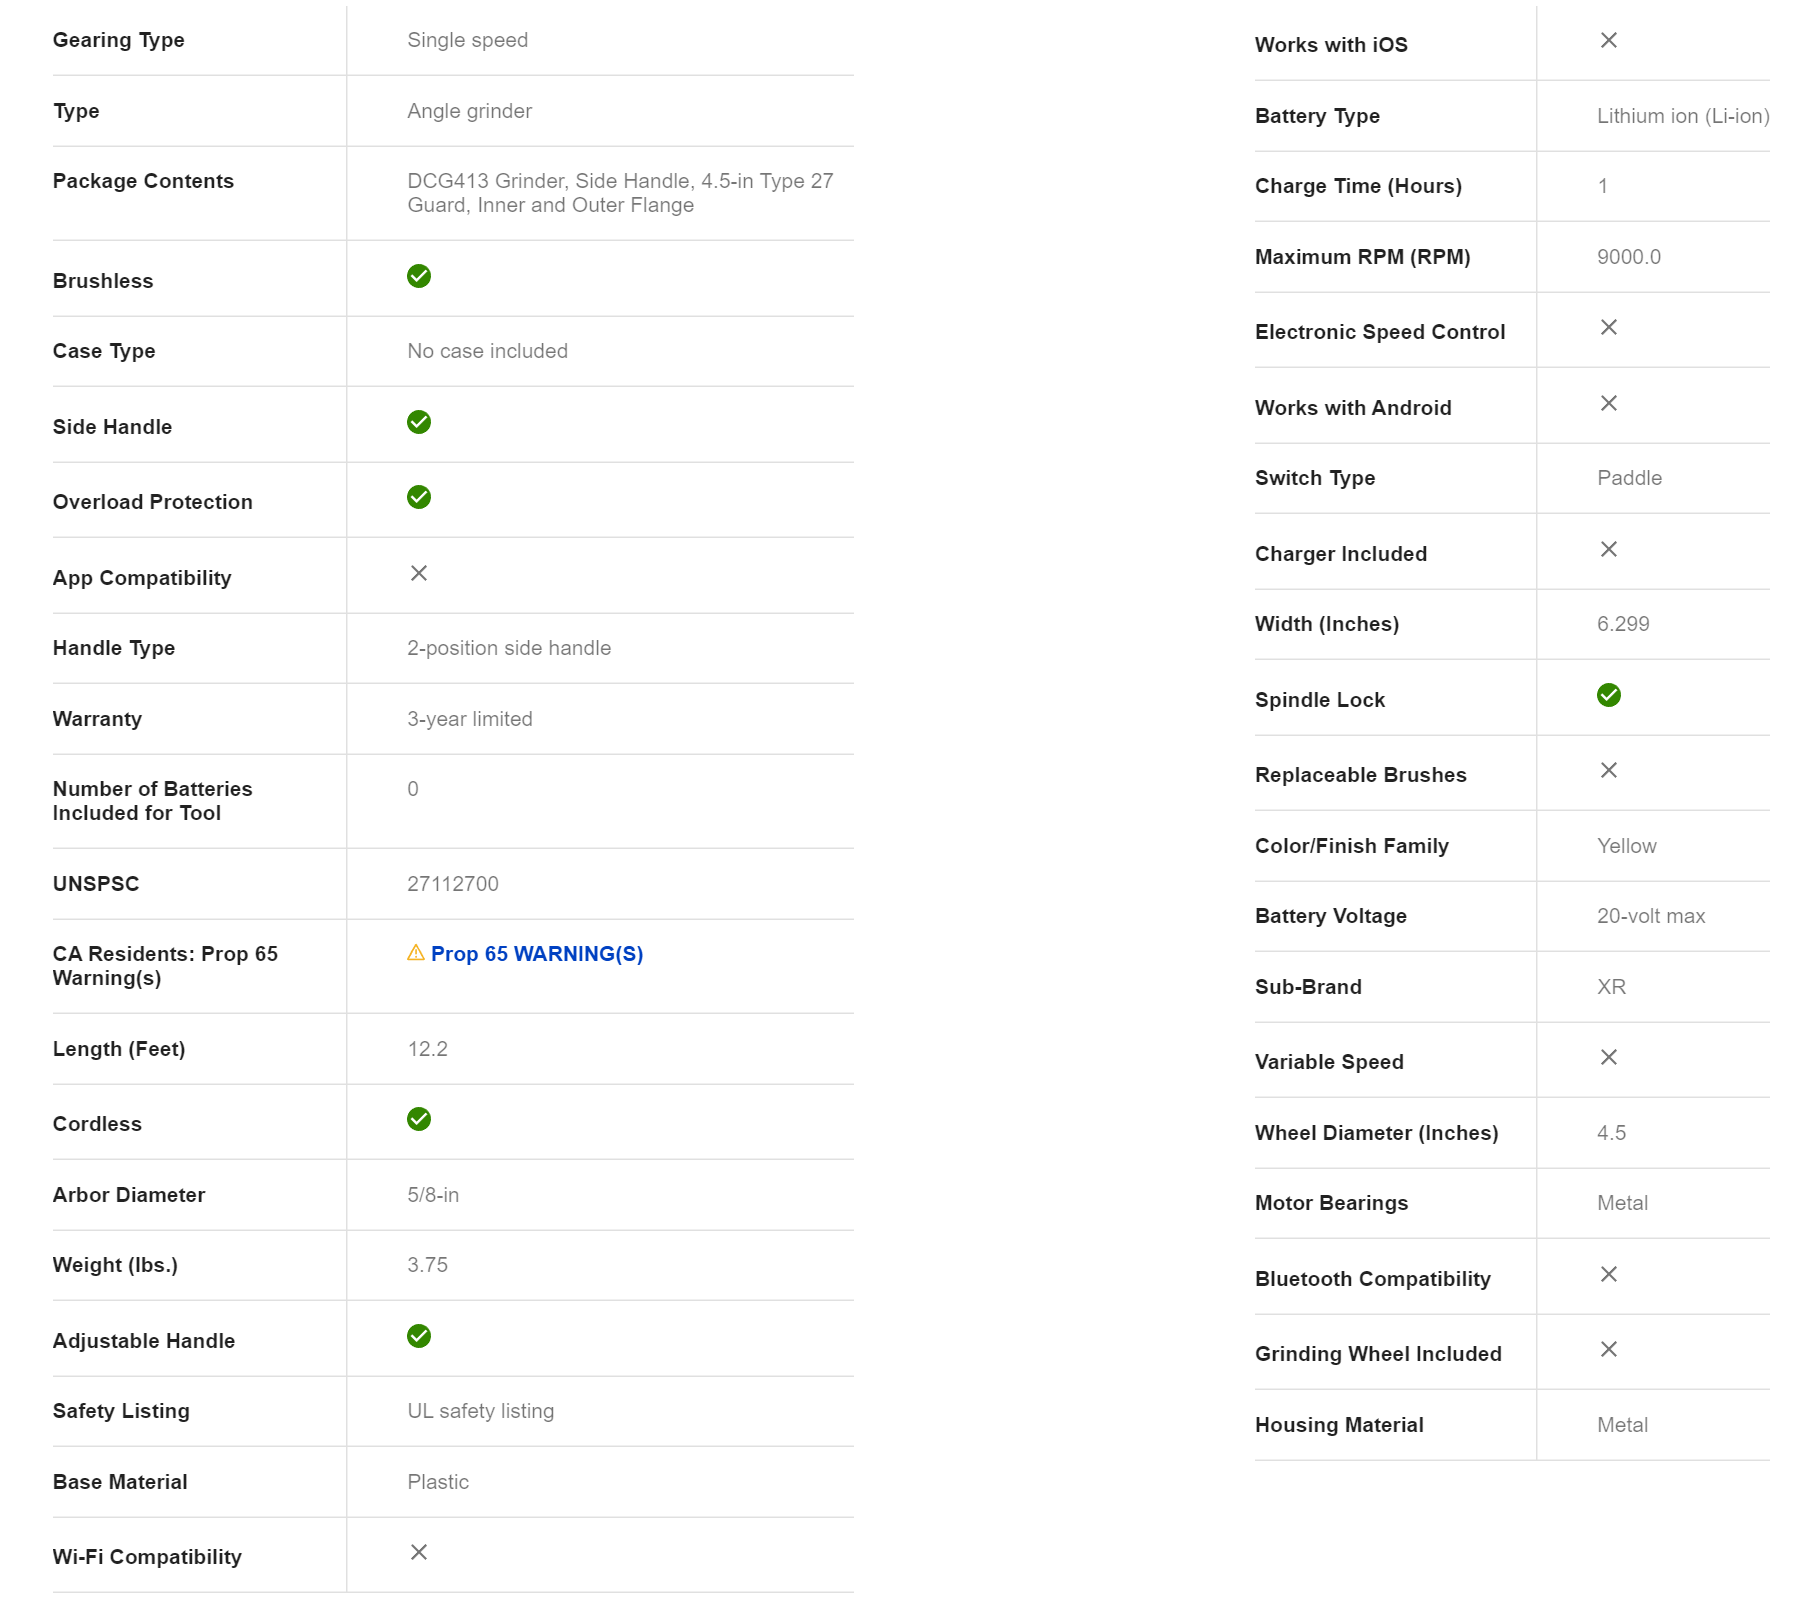This screenshot has height=1599, width=1802.
Task: Click the Prop 65 WARNING(S) link
Action: [x=536, y=954]
